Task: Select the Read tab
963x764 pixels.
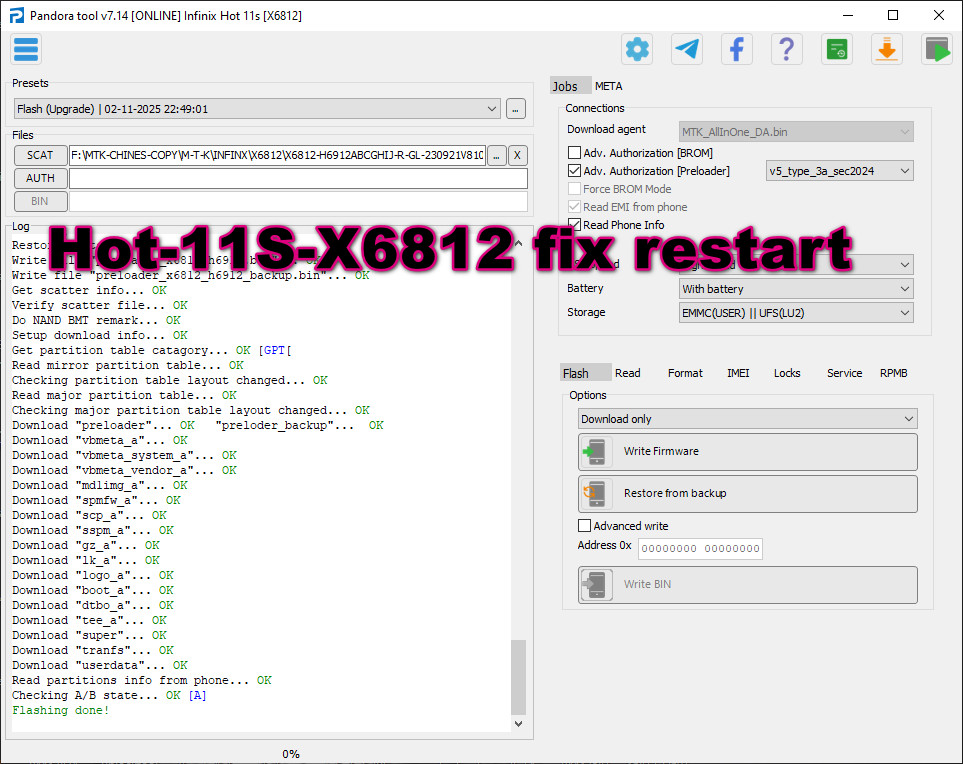Action: 628,373
